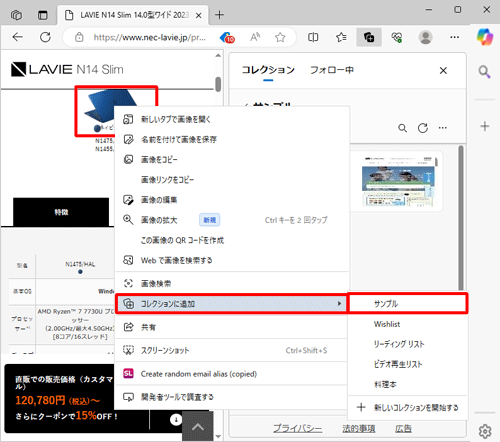Select 新しいタブで画像を開く

coord(232,119)
